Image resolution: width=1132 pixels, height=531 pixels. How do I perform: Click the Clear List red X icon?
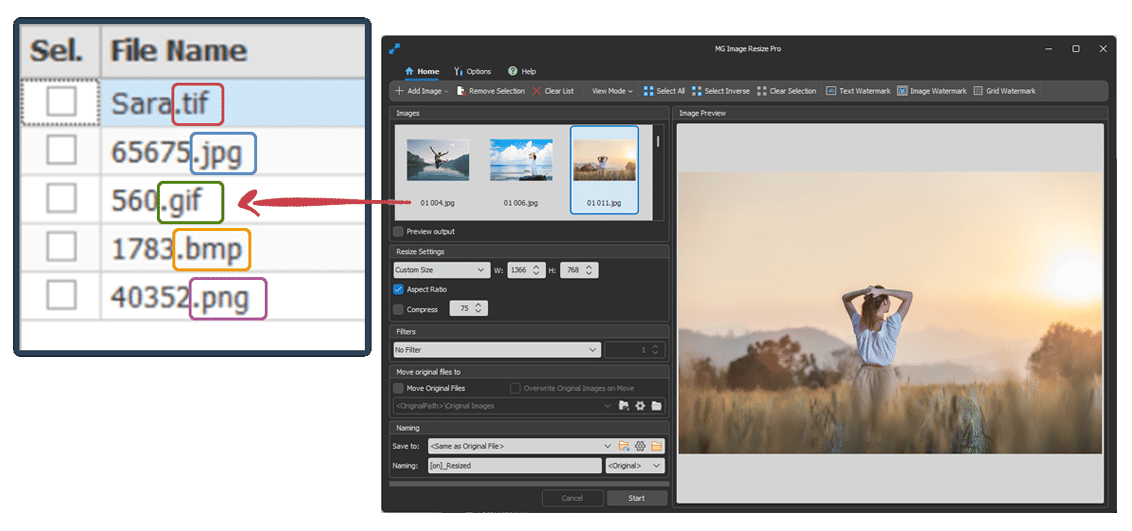point(536,91)
